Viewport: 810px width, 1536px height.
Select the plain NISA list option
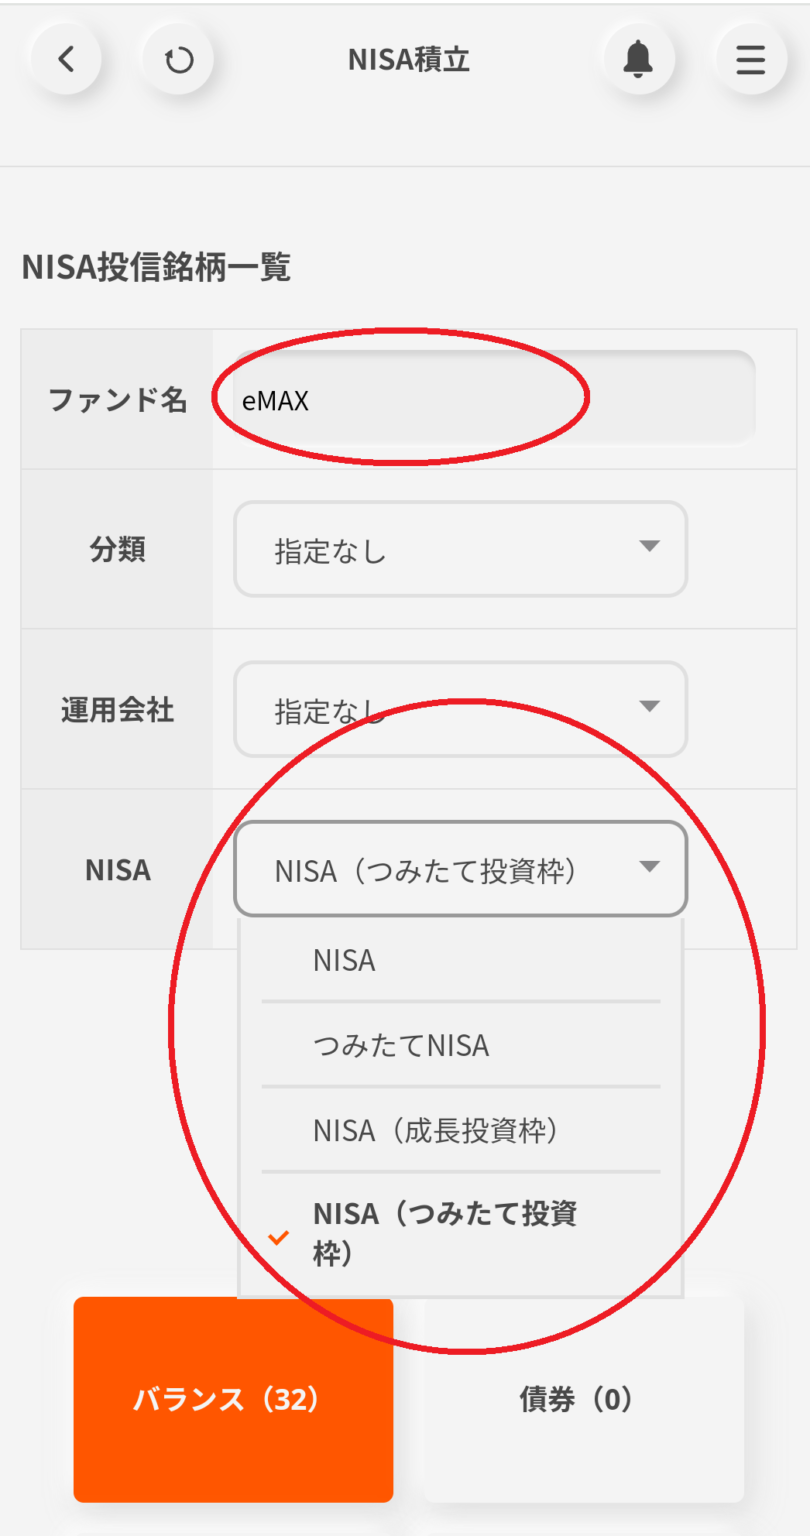point(460,959)
